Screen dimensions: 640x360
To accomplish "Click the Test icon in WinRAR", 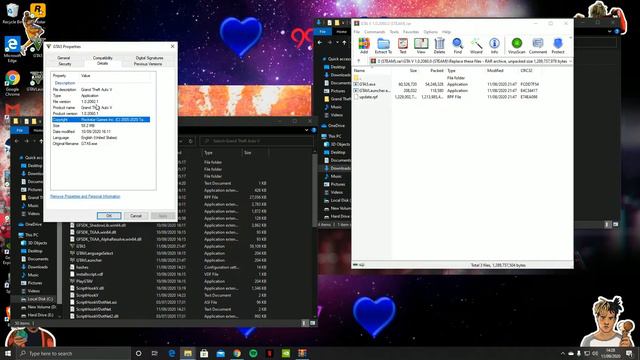I will click(x=402, y=46).
